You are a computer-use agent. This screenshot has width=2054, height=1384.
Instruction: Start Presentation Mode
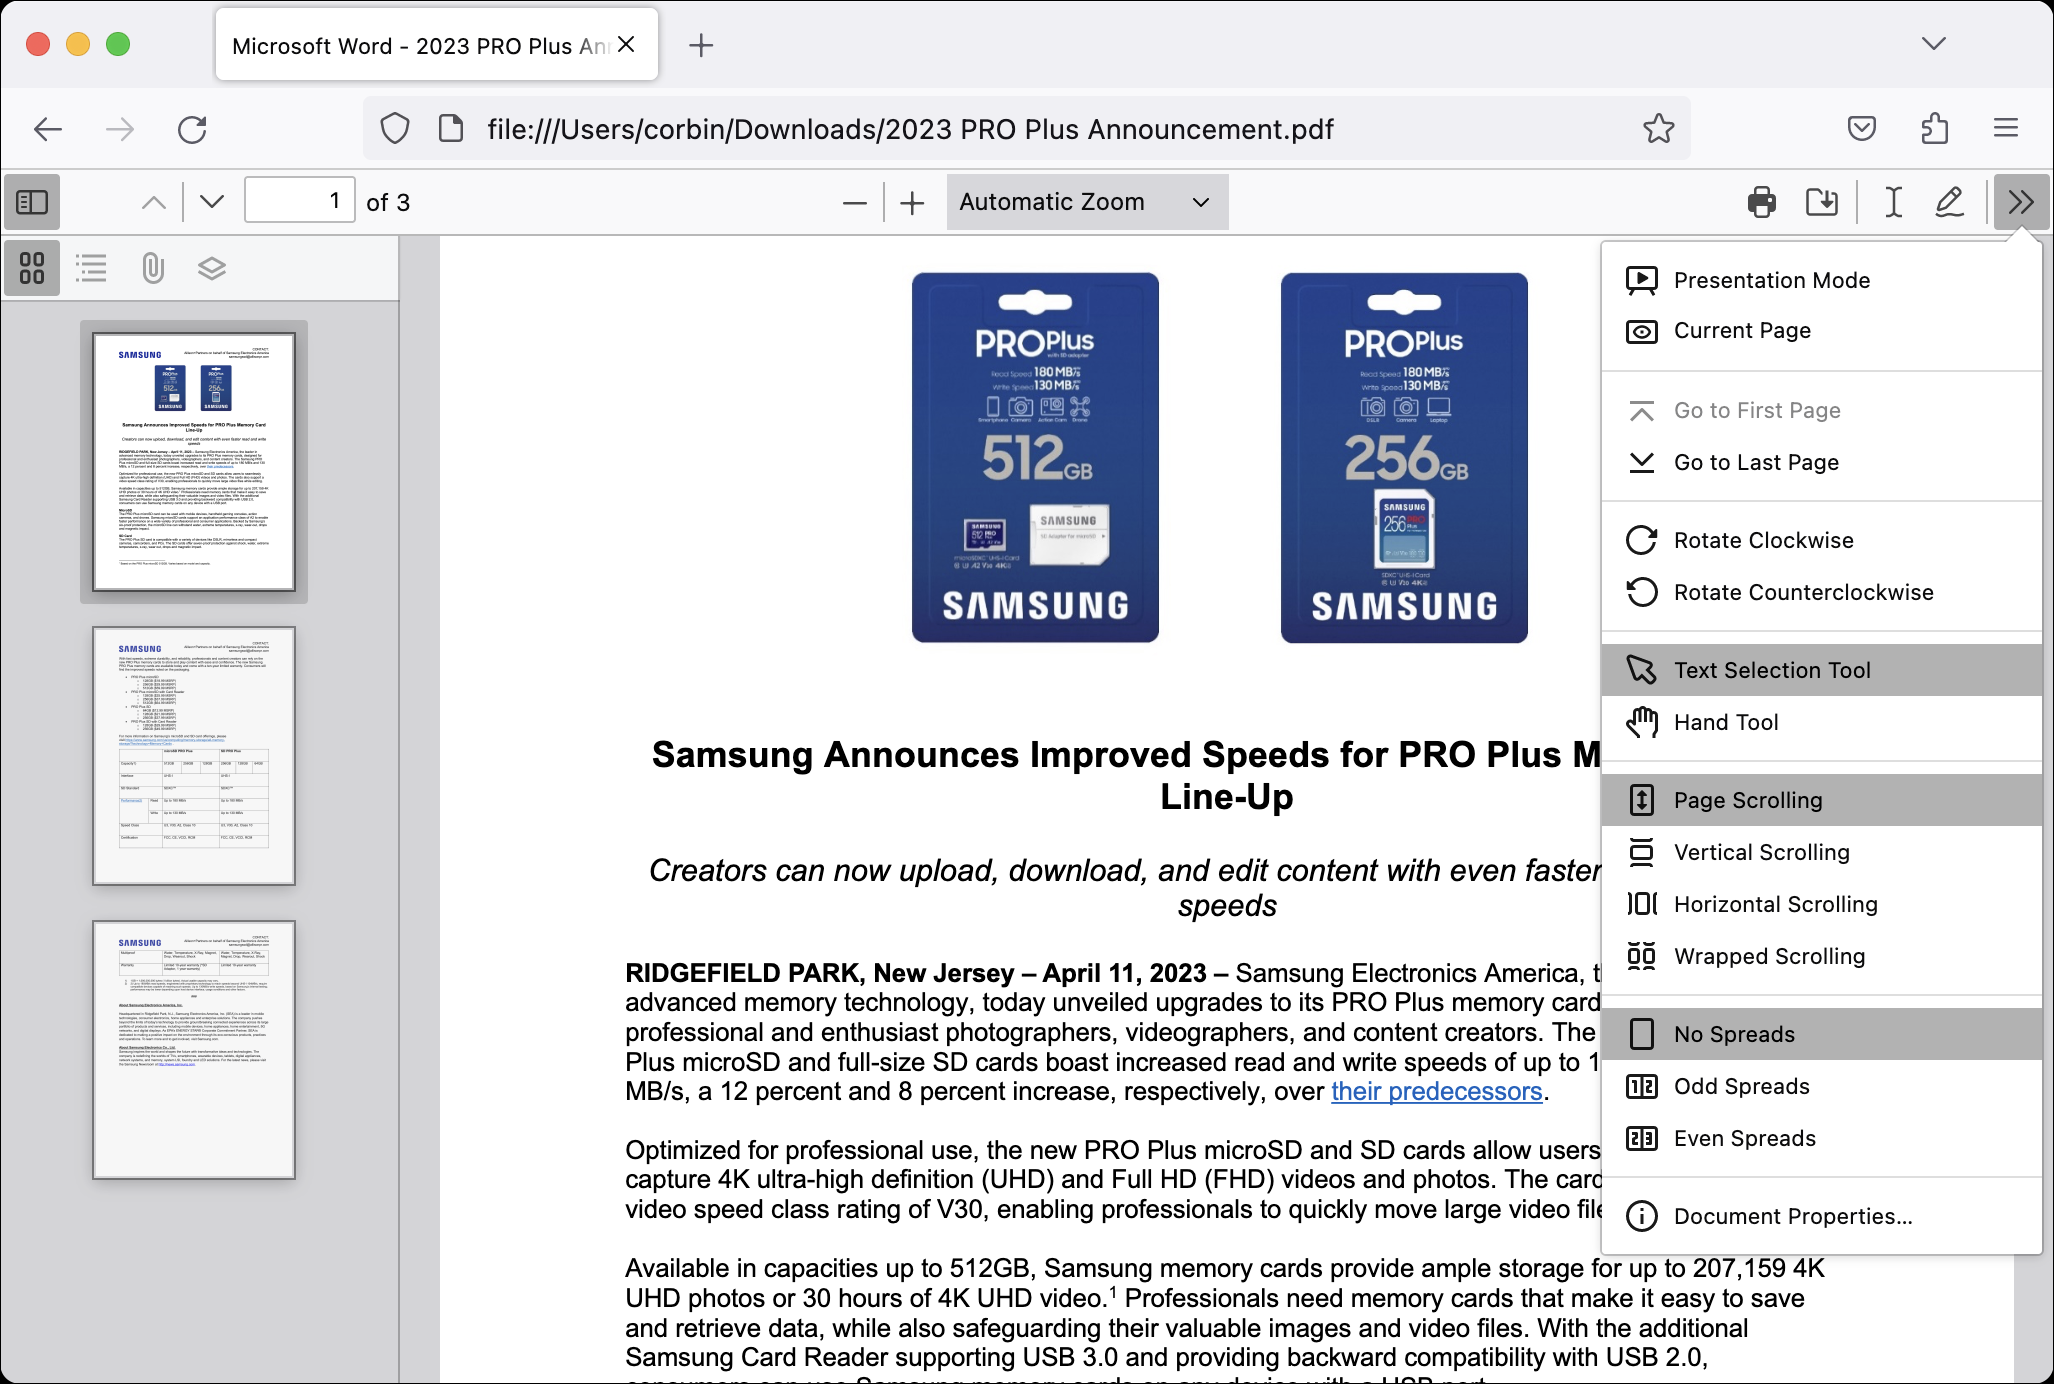pyautogui.click(x=1821, y=280)
